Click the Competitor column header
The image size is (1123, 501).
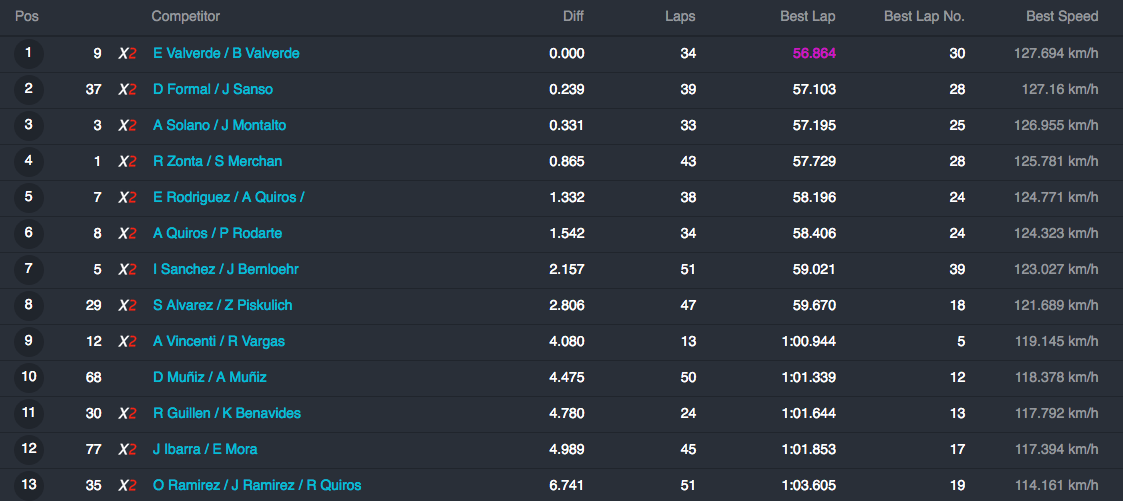point(185,16)
